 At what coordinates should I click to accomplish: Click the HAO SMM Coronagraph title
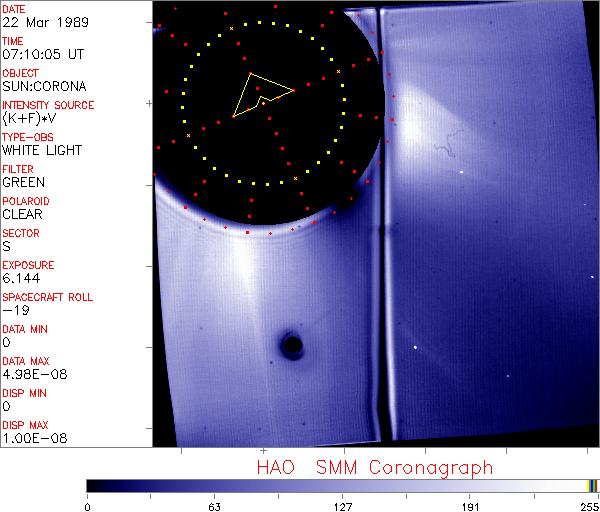coord(375,467)
